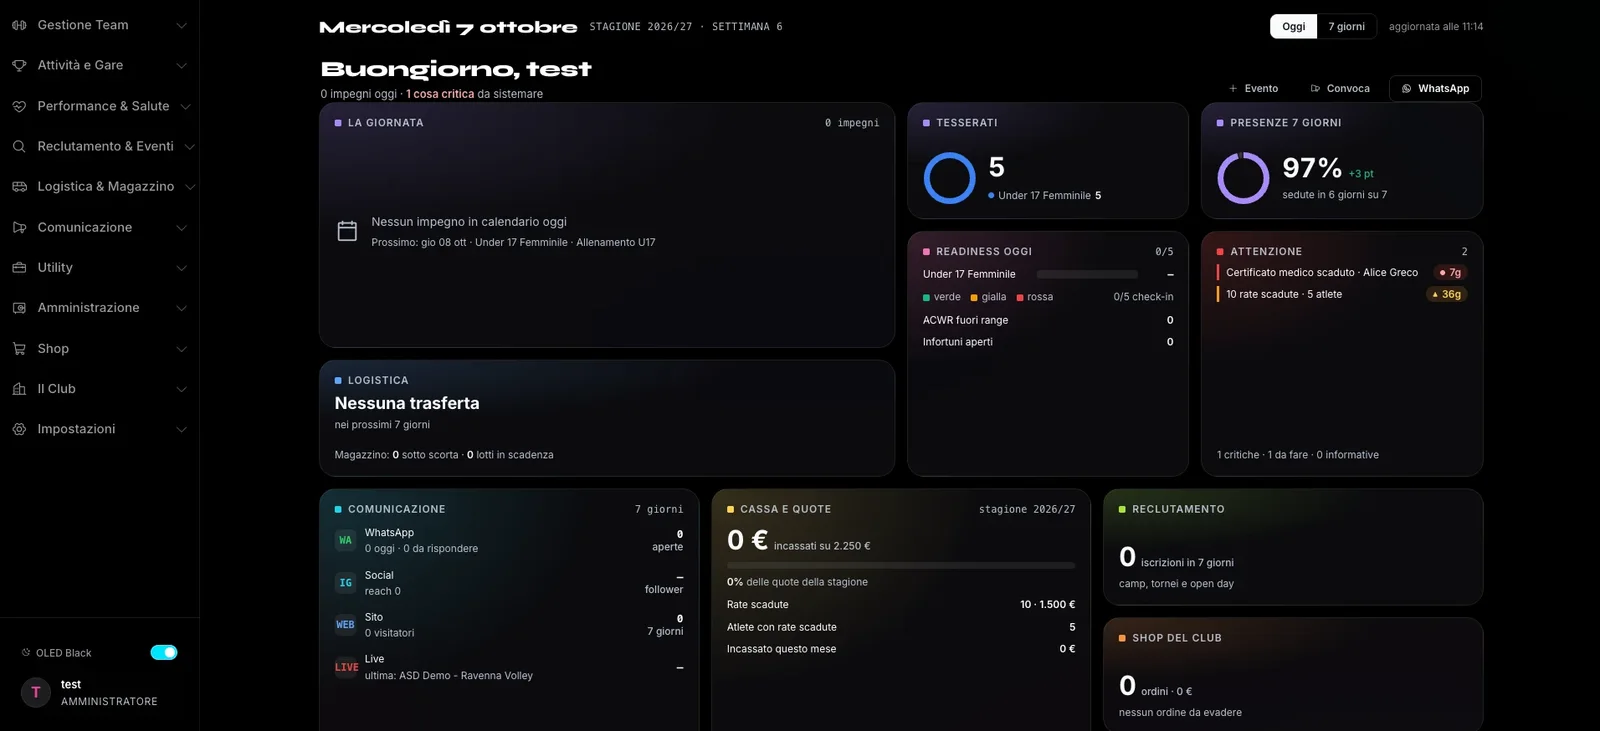
Task: Expand the Amministrazione chevron
Action: tap(181, 308)
